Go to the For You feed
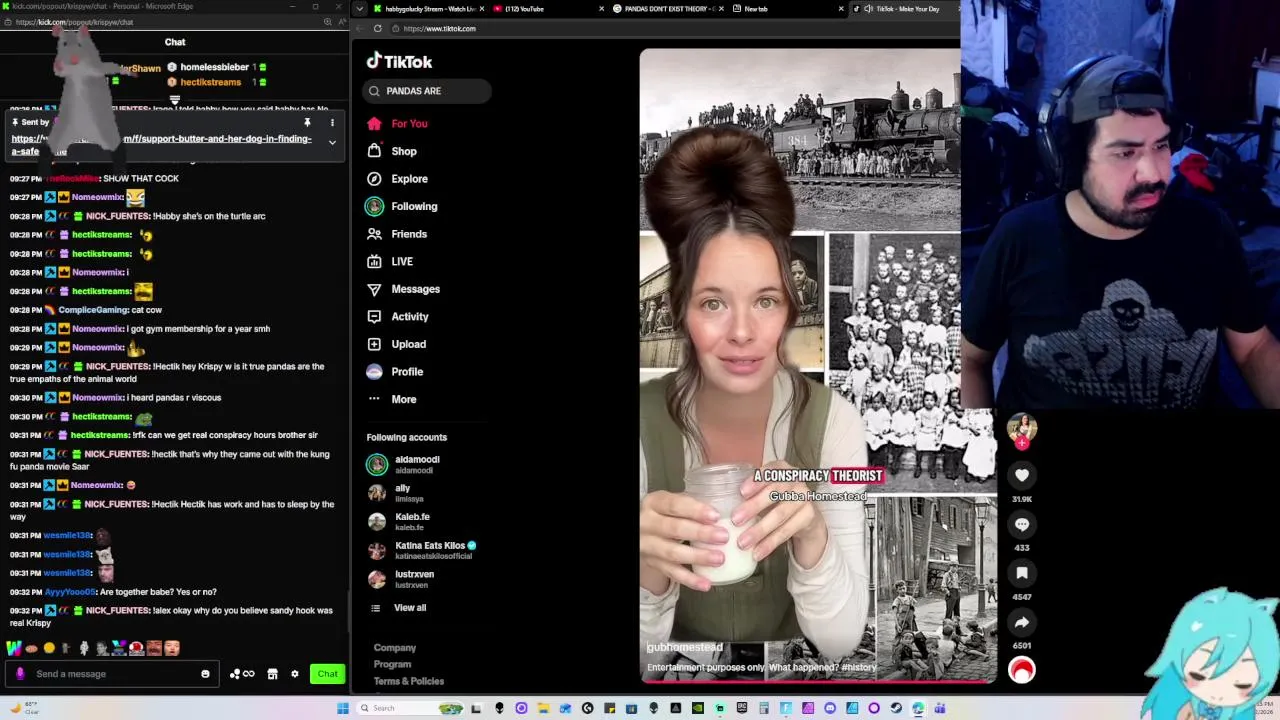This screenshot has width=1280, height=720. click(x=409, y=124)
